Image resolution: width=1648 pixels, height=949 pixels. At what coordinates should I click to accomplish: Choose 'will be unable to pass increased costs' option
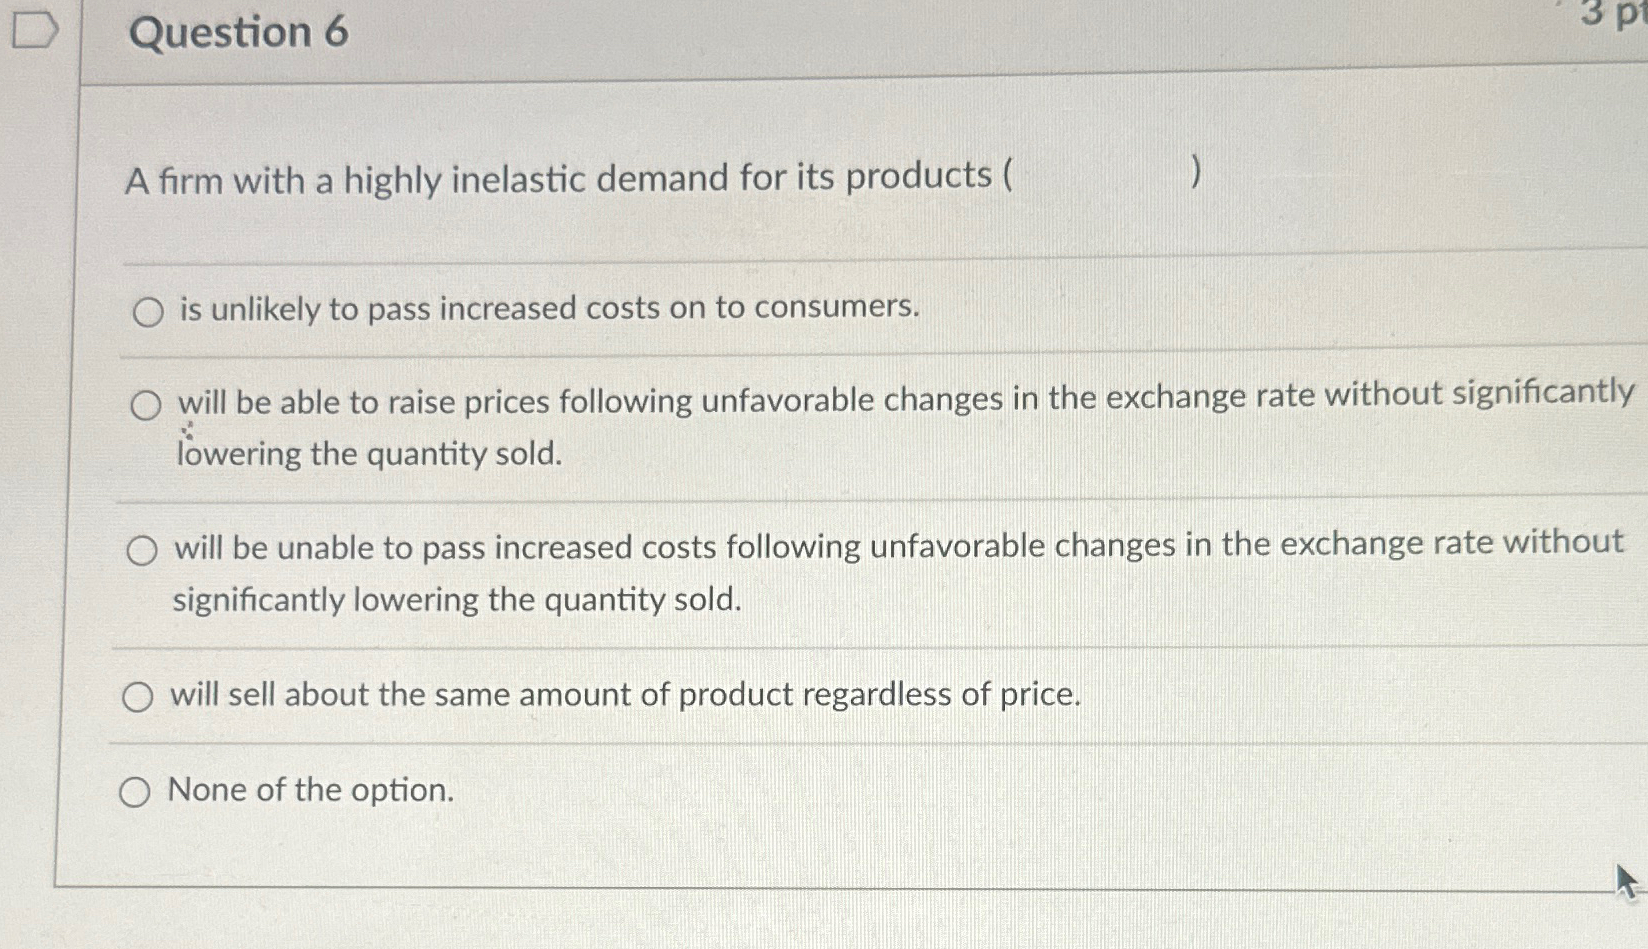coord(142,549)
